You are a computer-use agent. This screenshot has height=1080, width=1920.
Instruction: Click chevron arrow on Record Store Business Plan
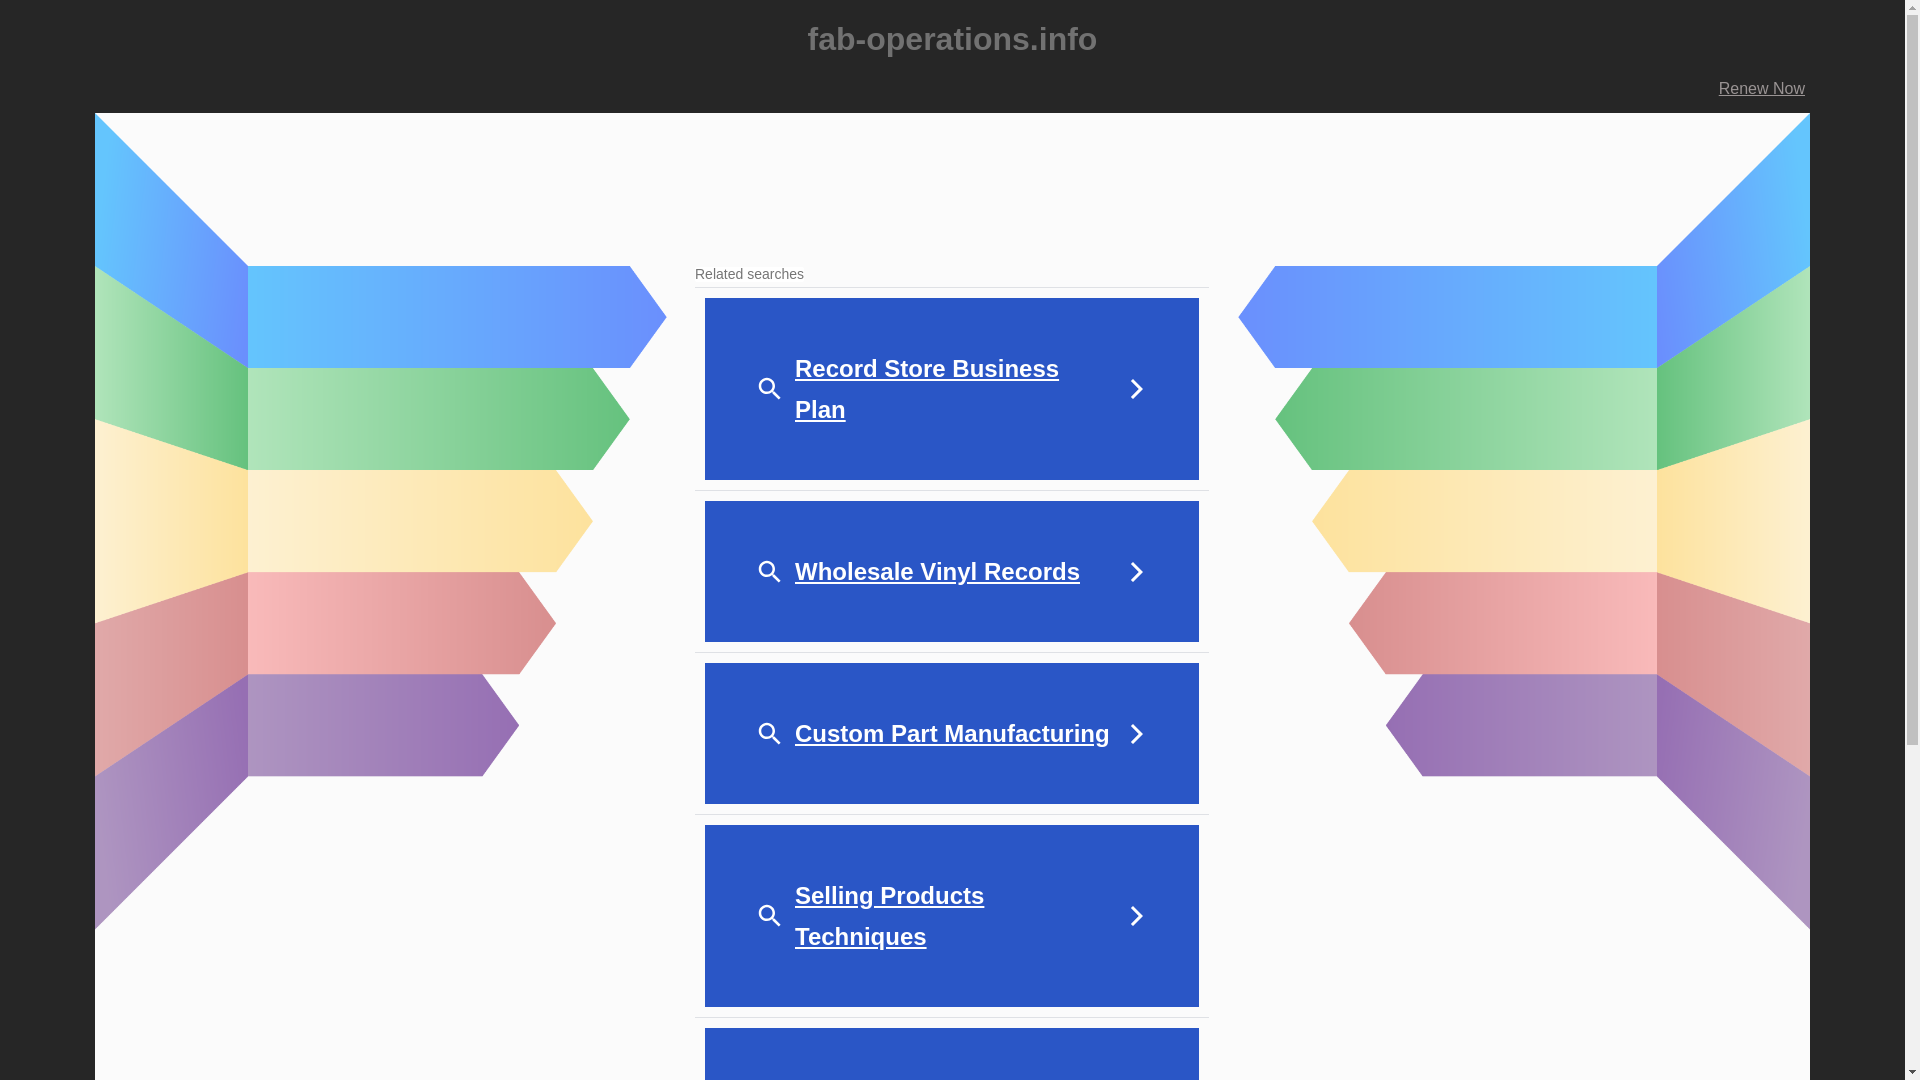pos(1136,389)
